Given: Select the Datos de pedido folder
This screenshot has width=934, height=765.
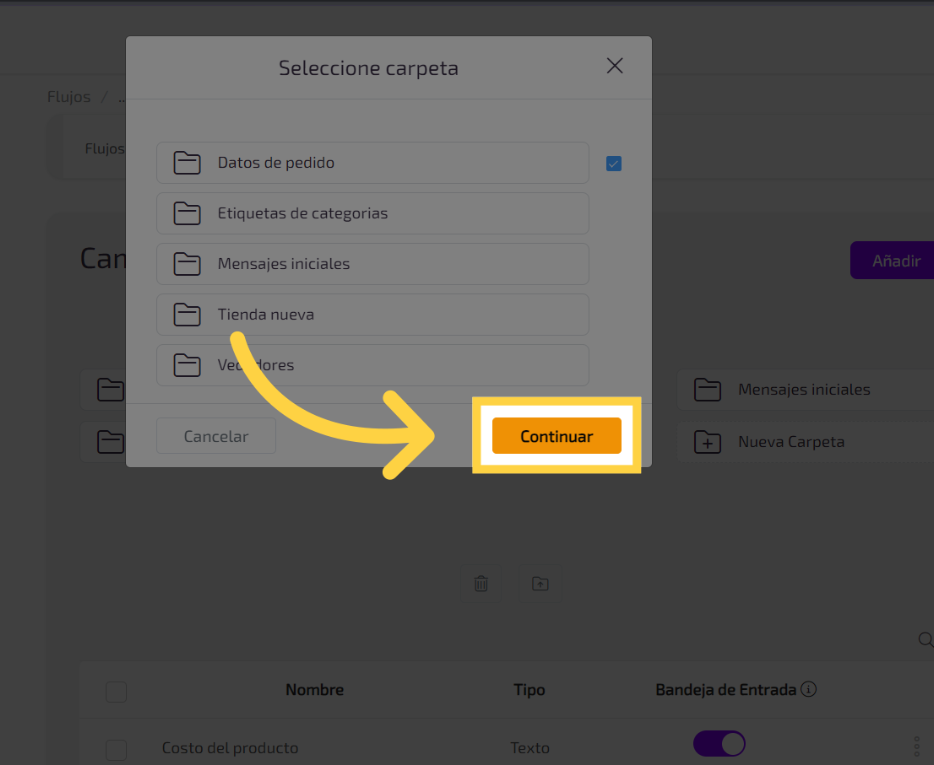Looking at the screenshot, I should (x=372, y=163).
